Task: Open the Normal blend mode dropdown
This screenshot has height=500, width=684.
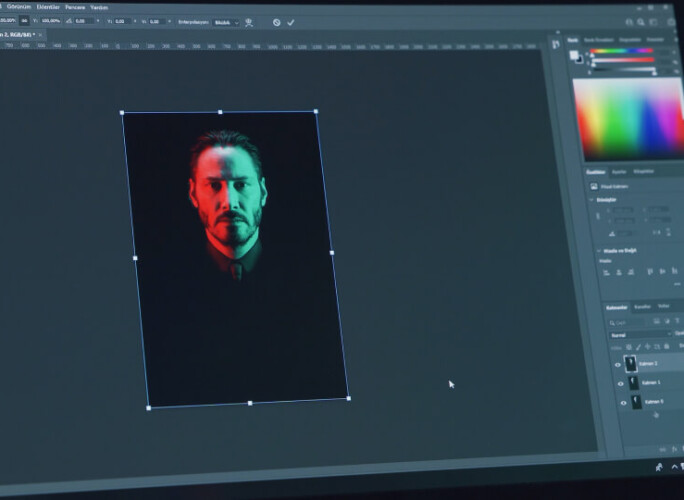Action: (x=642, y=334)
